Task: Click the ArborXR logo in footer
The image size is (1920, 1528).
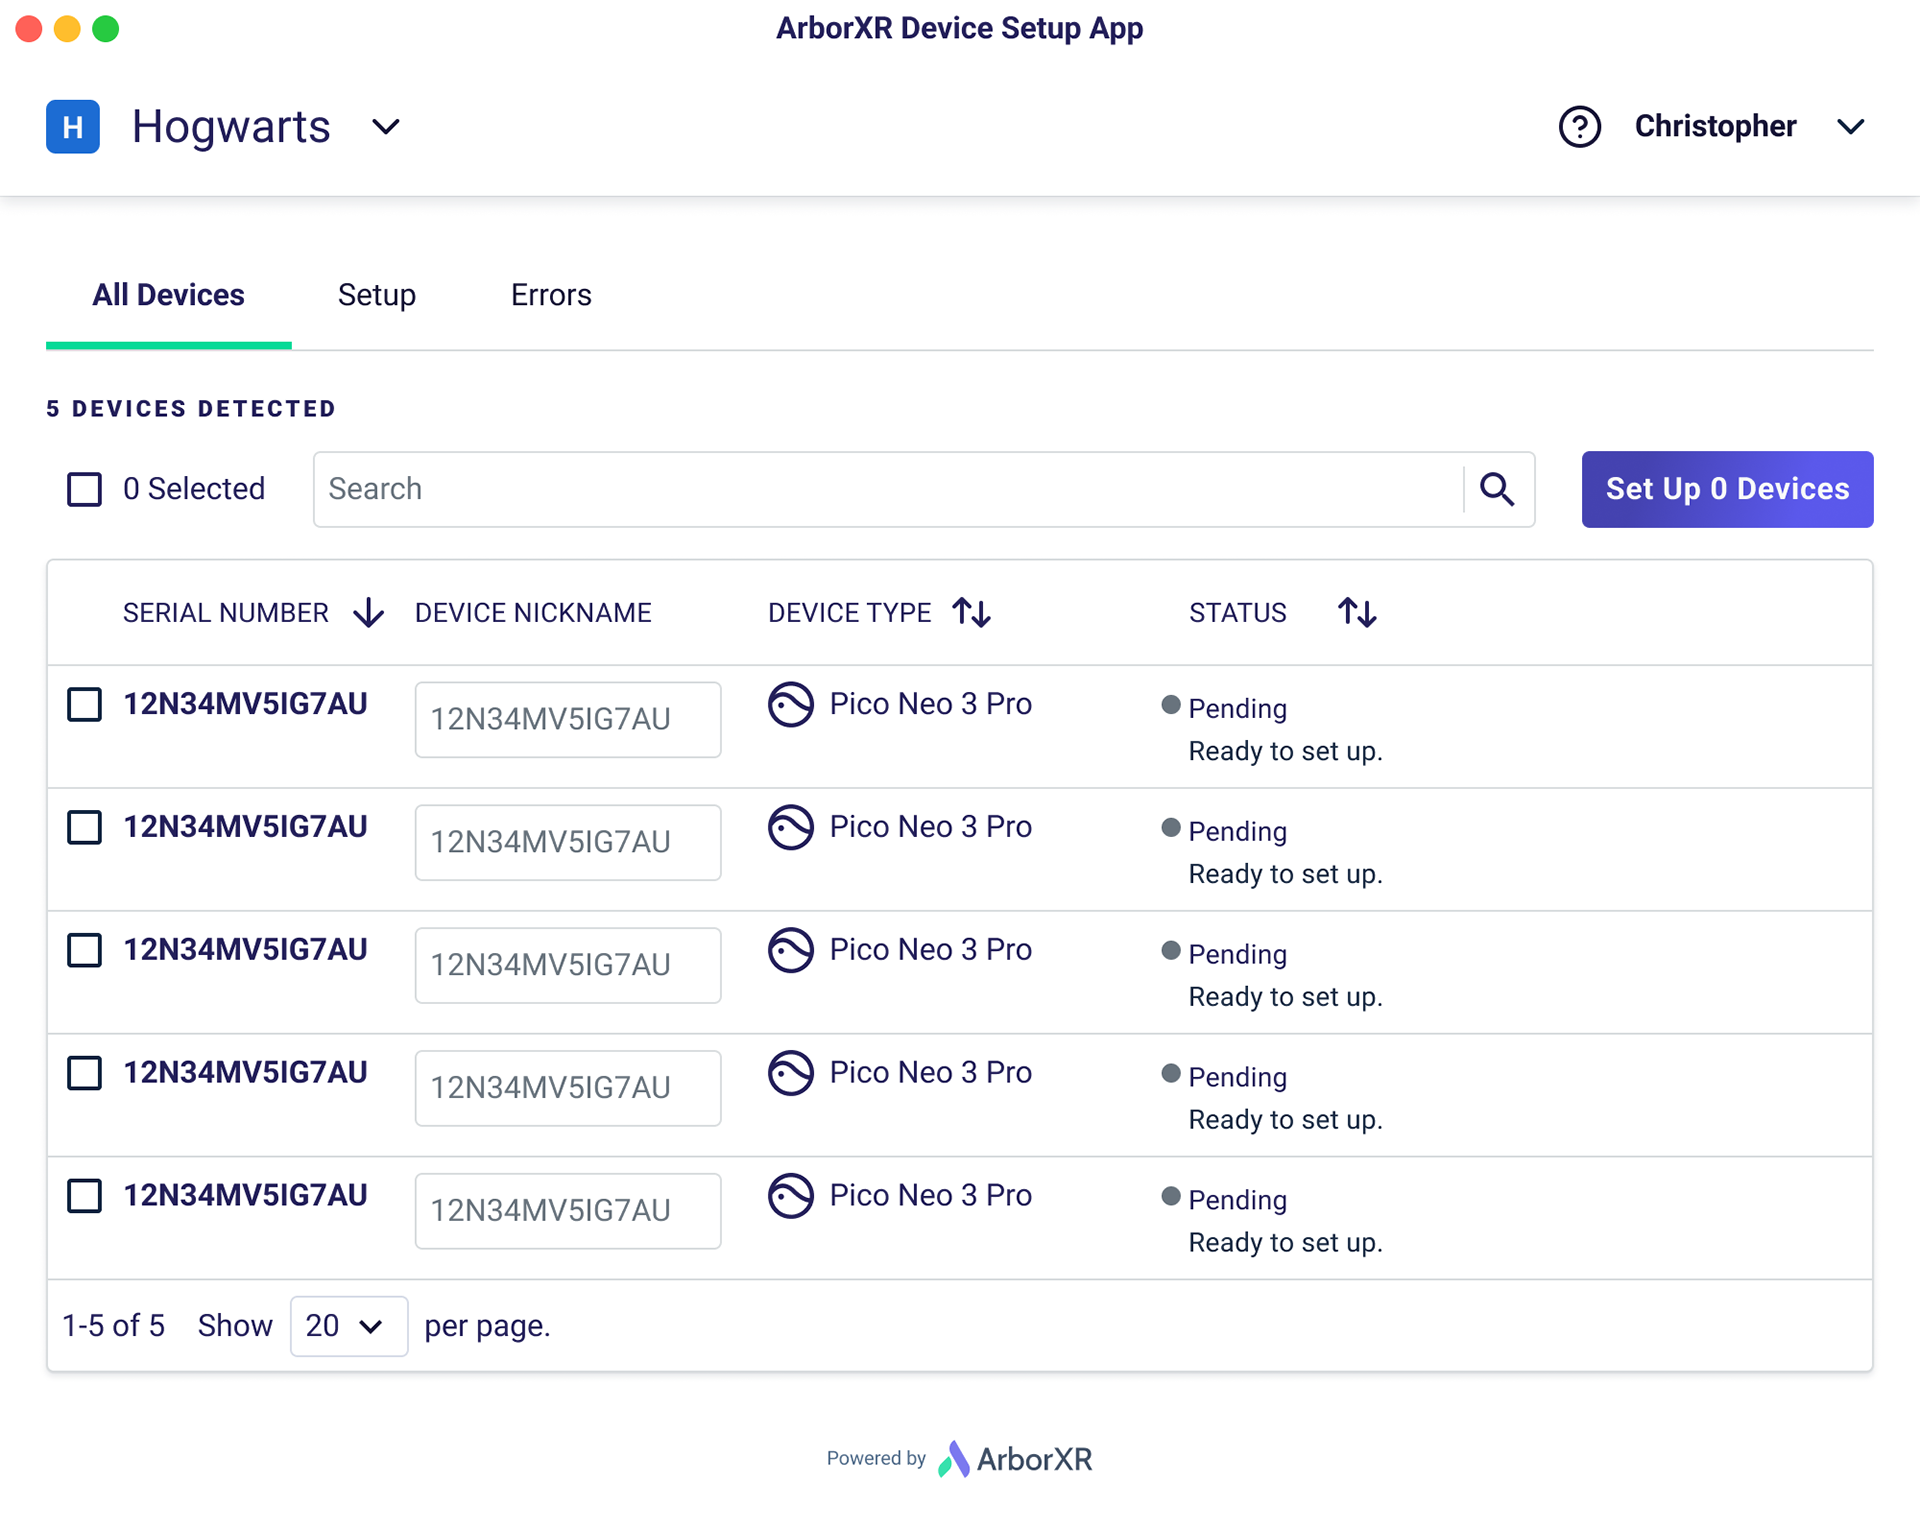Action: (x=1015, y=1459)
